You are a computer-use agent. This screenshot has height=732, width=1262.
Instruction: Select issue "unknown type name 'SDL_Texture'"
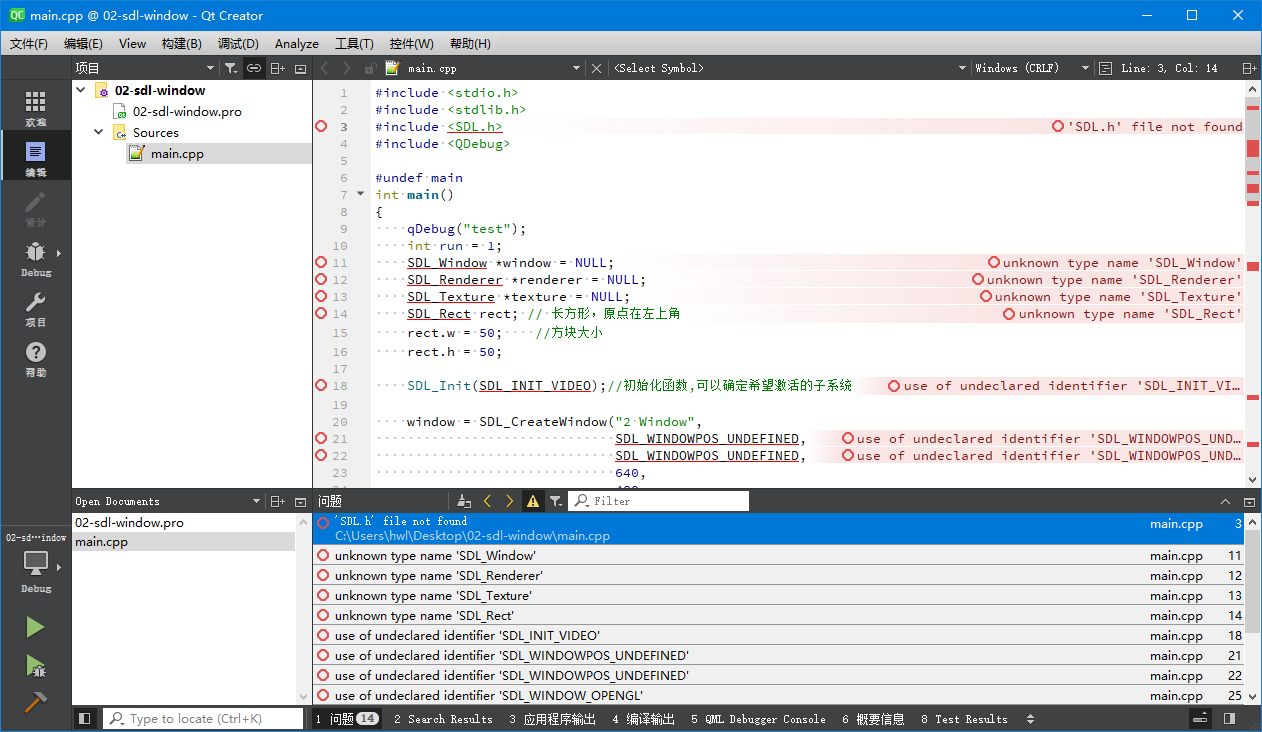[x=779, y=596]
